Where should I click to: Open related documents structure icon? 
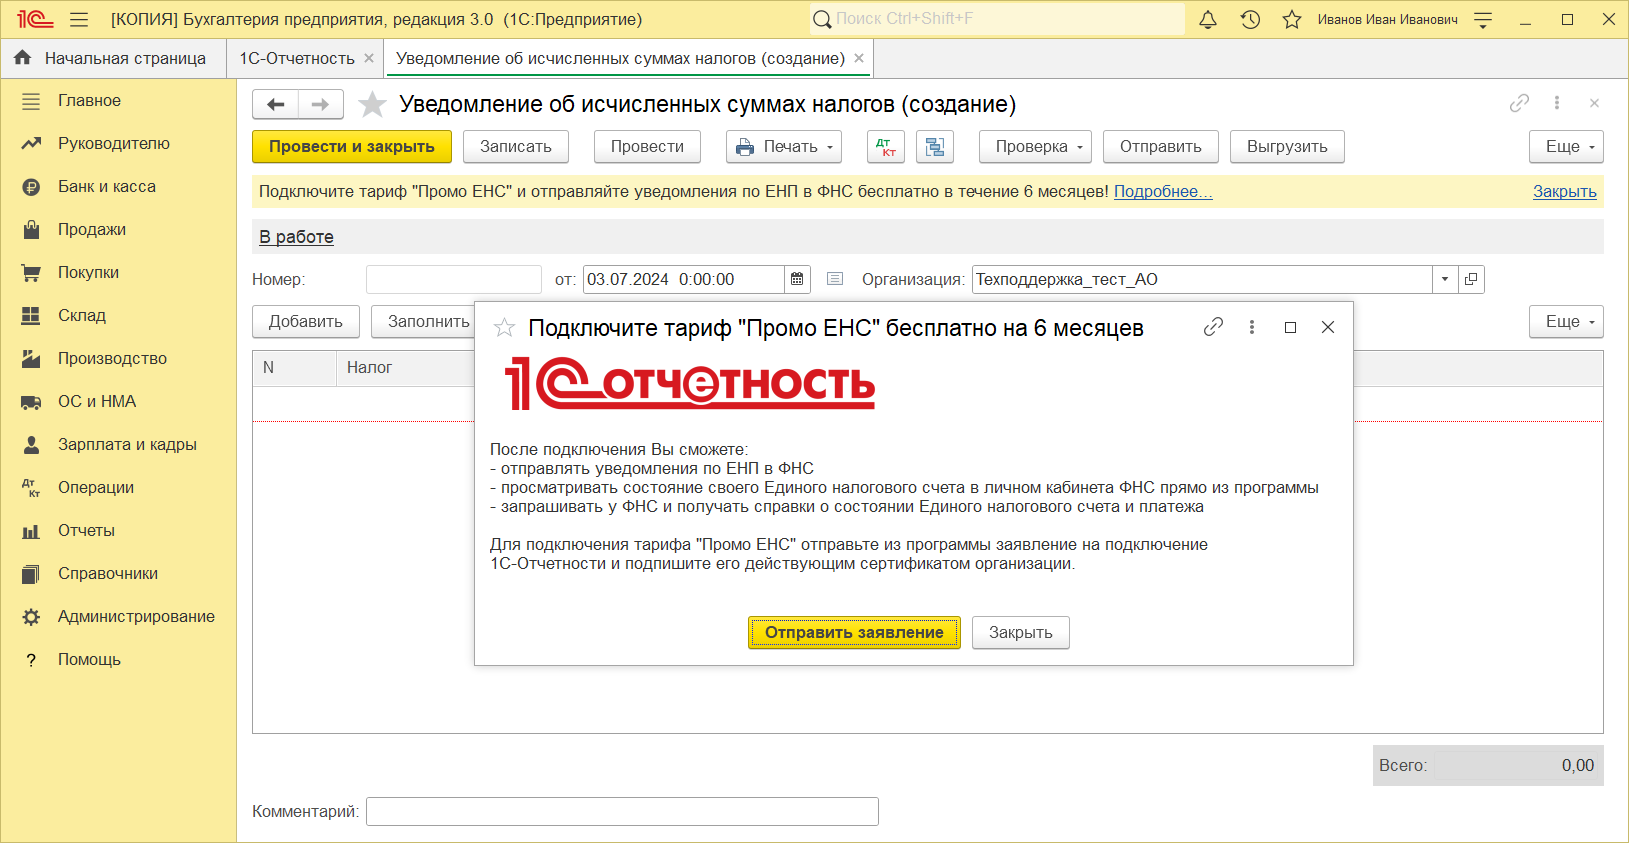point(935,147)
